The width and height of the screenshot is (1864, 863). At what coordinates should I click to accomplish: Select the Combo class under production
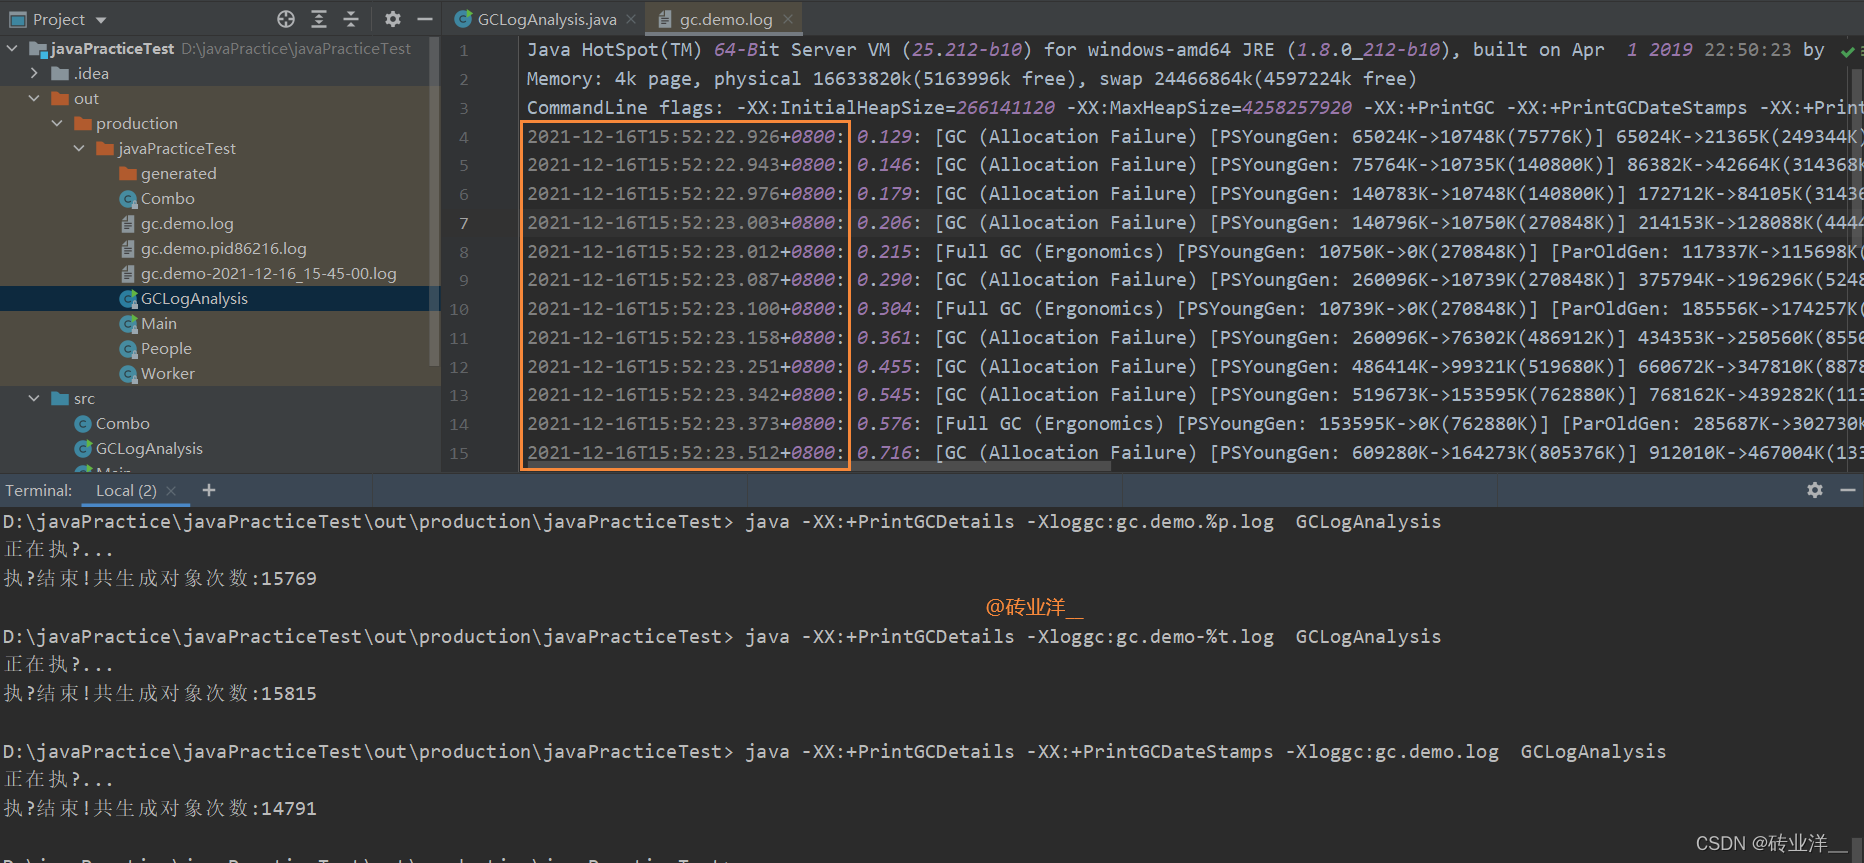click(x=167, y=198)
